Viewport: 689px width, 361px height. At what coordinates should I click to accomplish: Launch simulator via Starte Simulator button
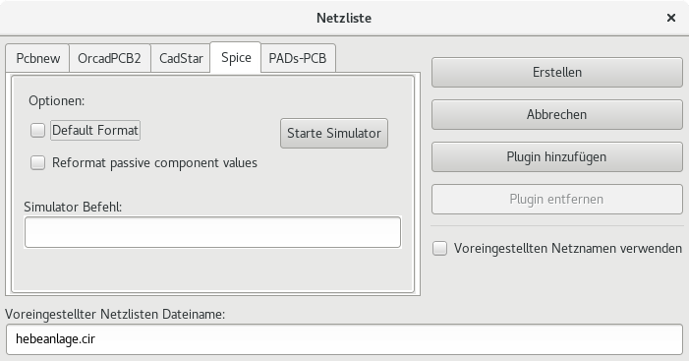point(334,133)
